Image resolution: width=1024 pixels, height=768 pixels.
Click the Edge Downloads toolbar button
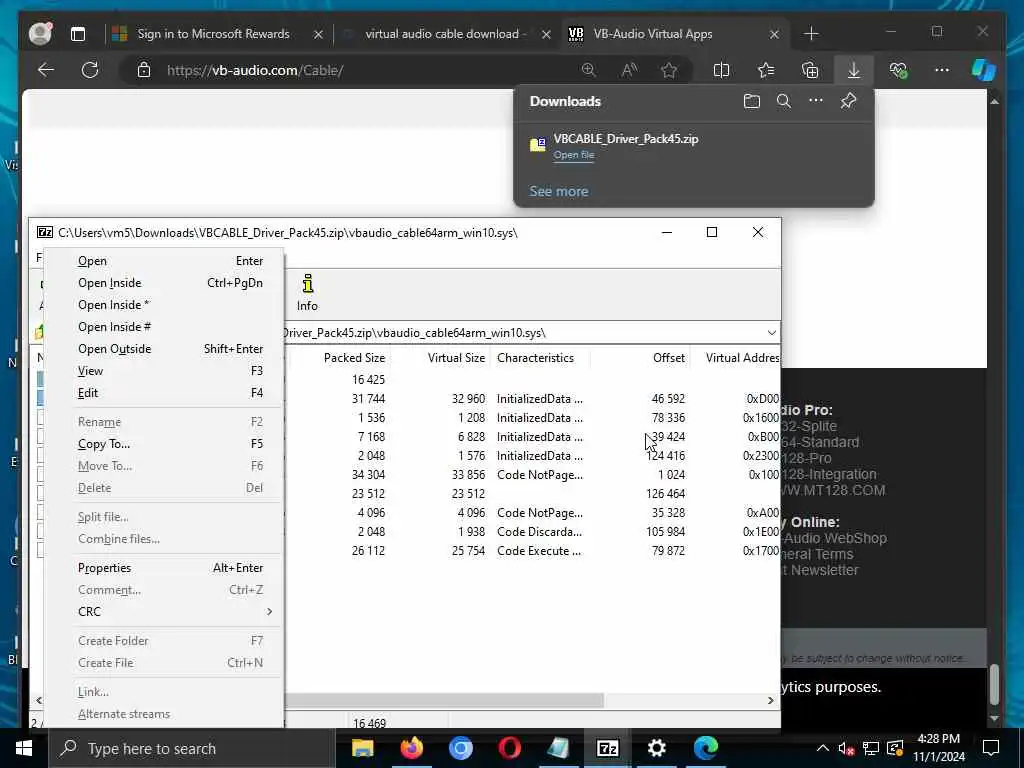(x=854, y=70)
